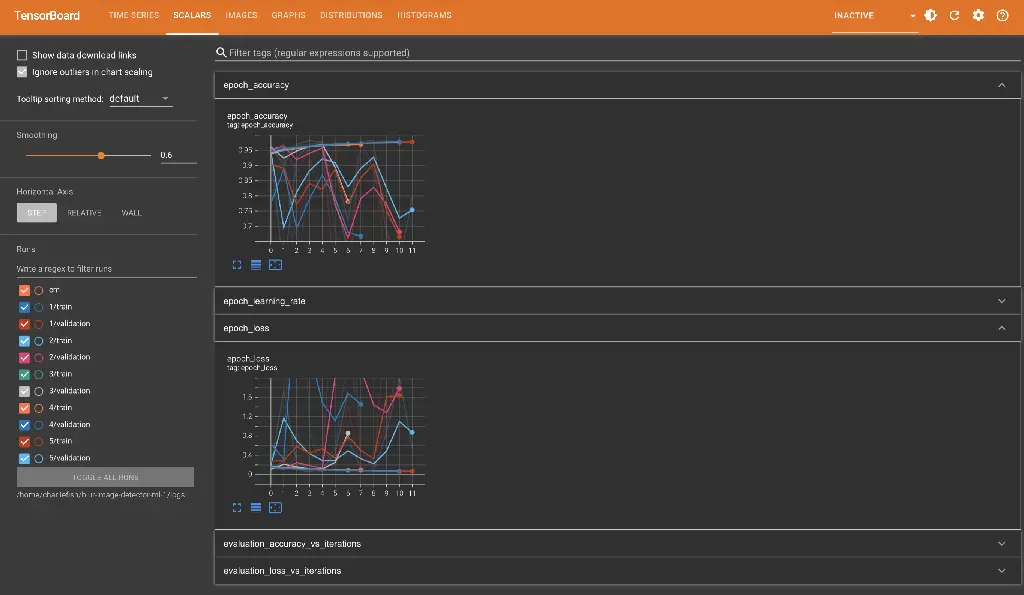Open the INACTIVE plugins dropdown
The image size is (1024, 595).
click(x=875, y=16)
